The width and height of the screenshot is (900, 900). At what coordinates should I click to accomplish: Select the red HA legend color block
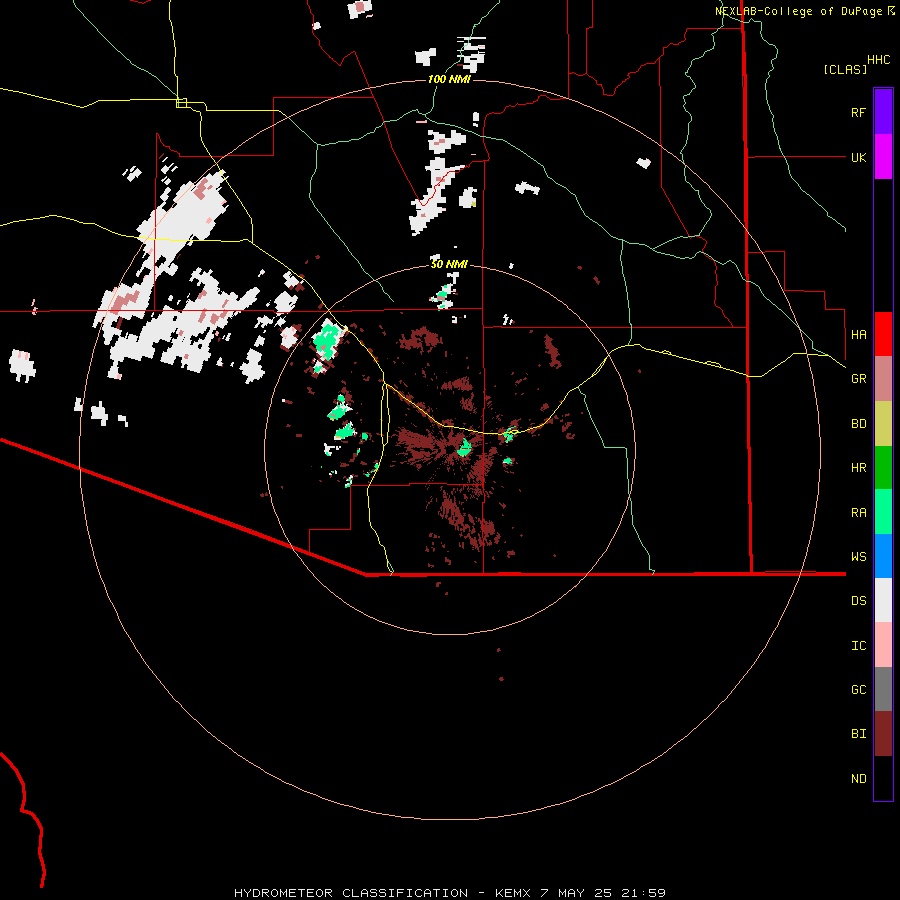tap(883, 334)
